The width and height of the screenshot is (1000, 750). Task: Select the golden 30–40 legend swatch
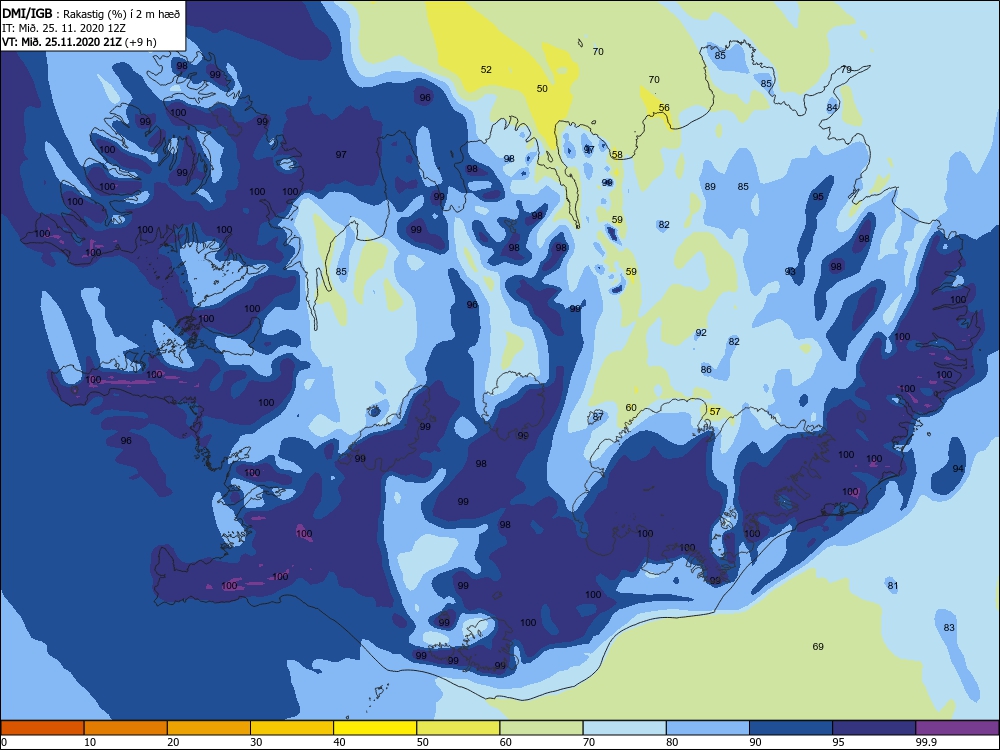[292, 728]
